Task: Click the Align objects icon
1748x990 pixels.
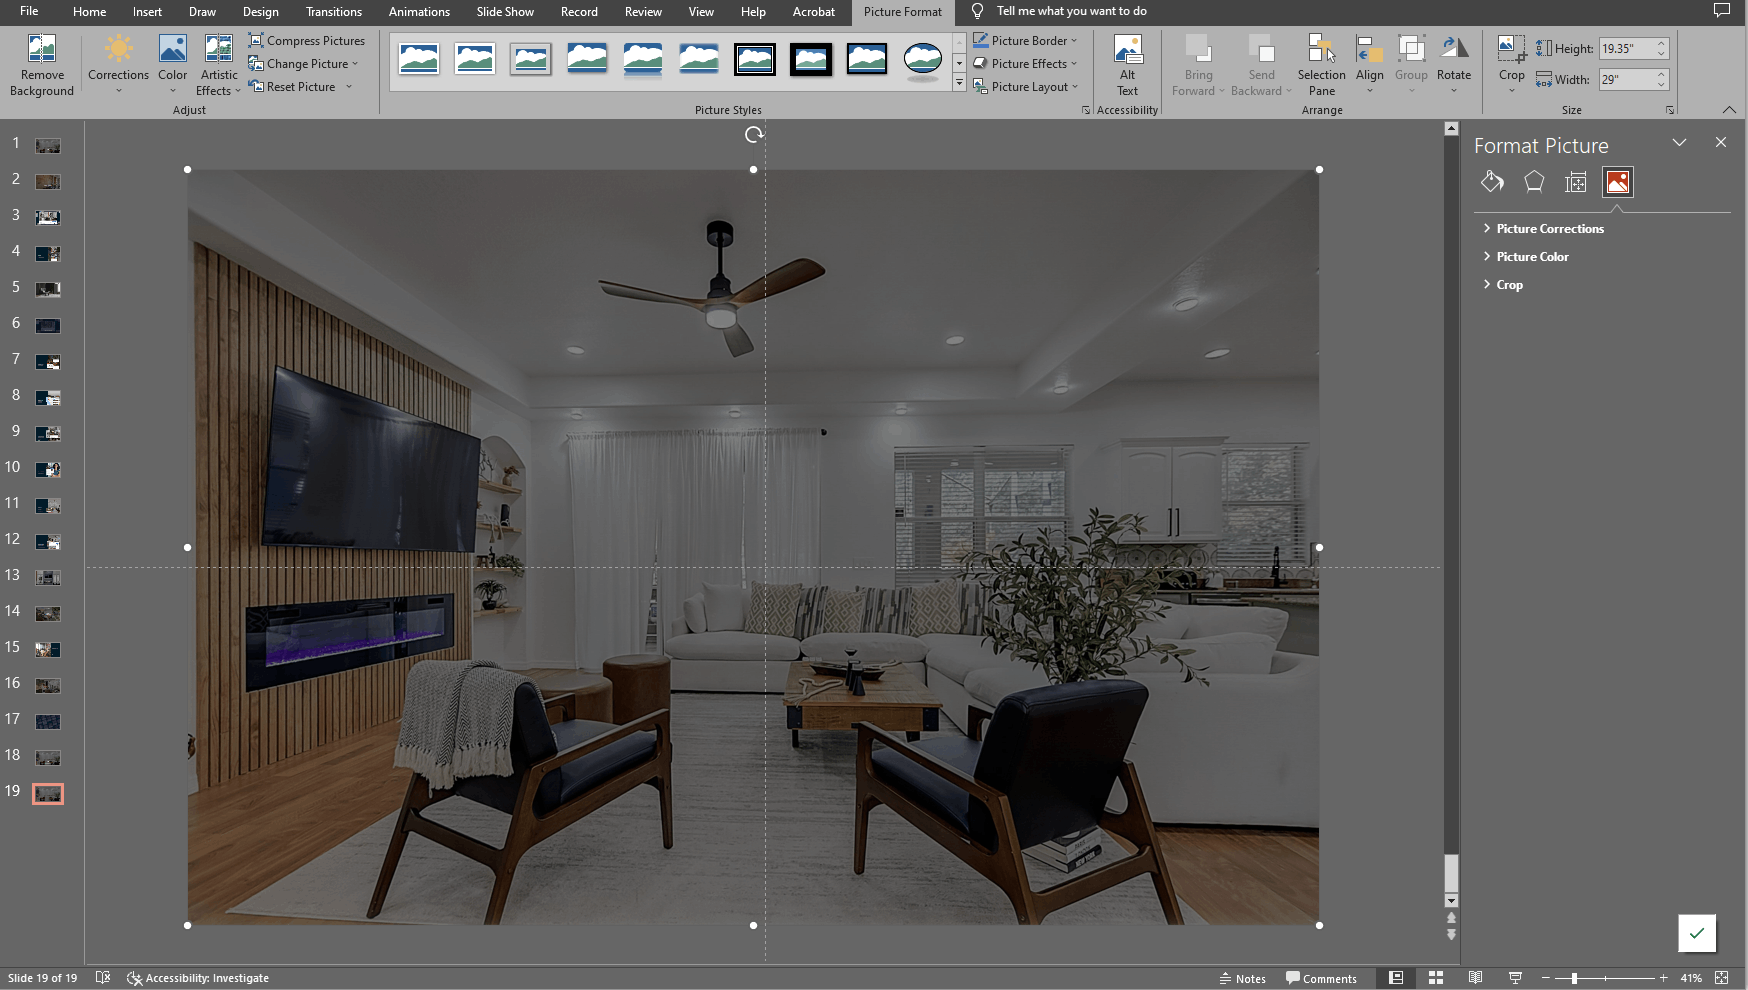Action: [1369, 65]
